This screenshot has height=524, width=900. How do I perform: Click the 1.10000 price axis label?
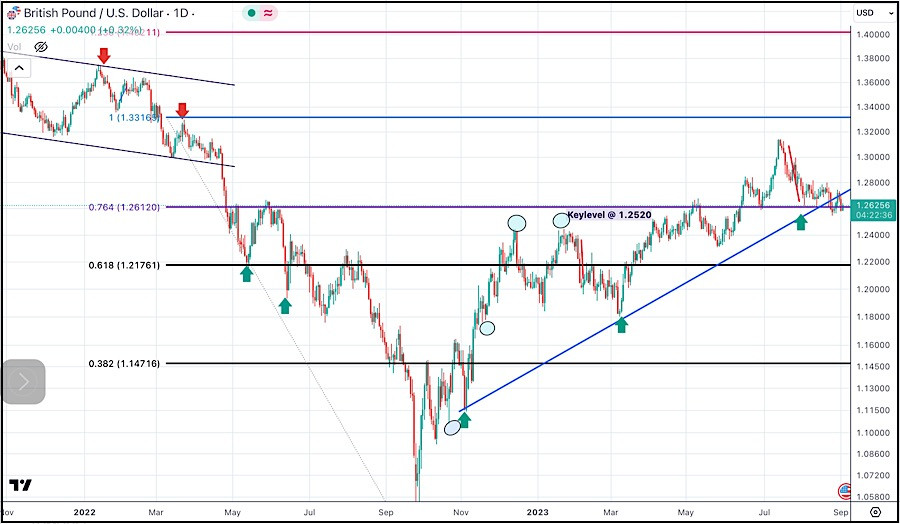[872, 433]
